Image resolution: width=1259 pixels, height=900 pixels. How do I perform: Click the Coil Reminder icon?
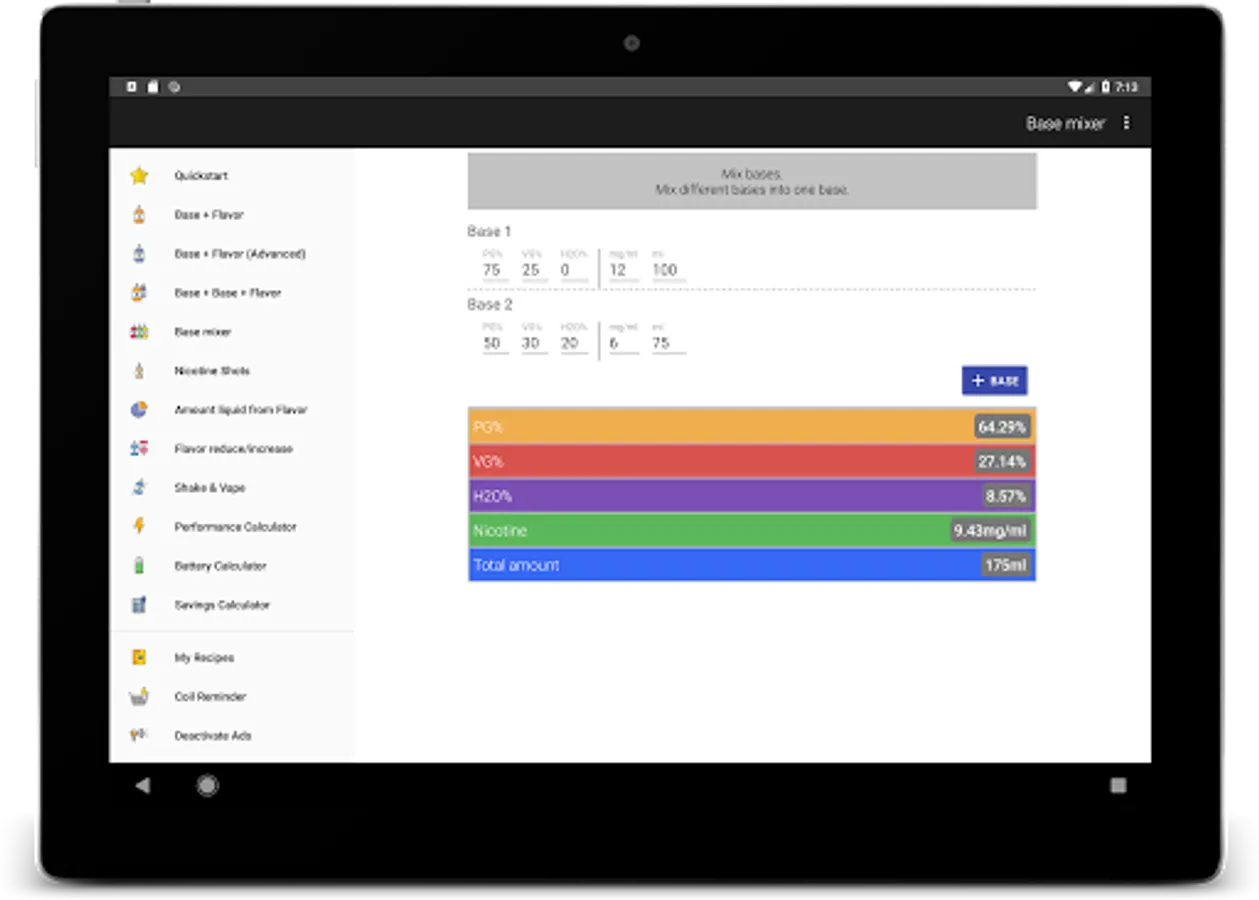(139, 697)
